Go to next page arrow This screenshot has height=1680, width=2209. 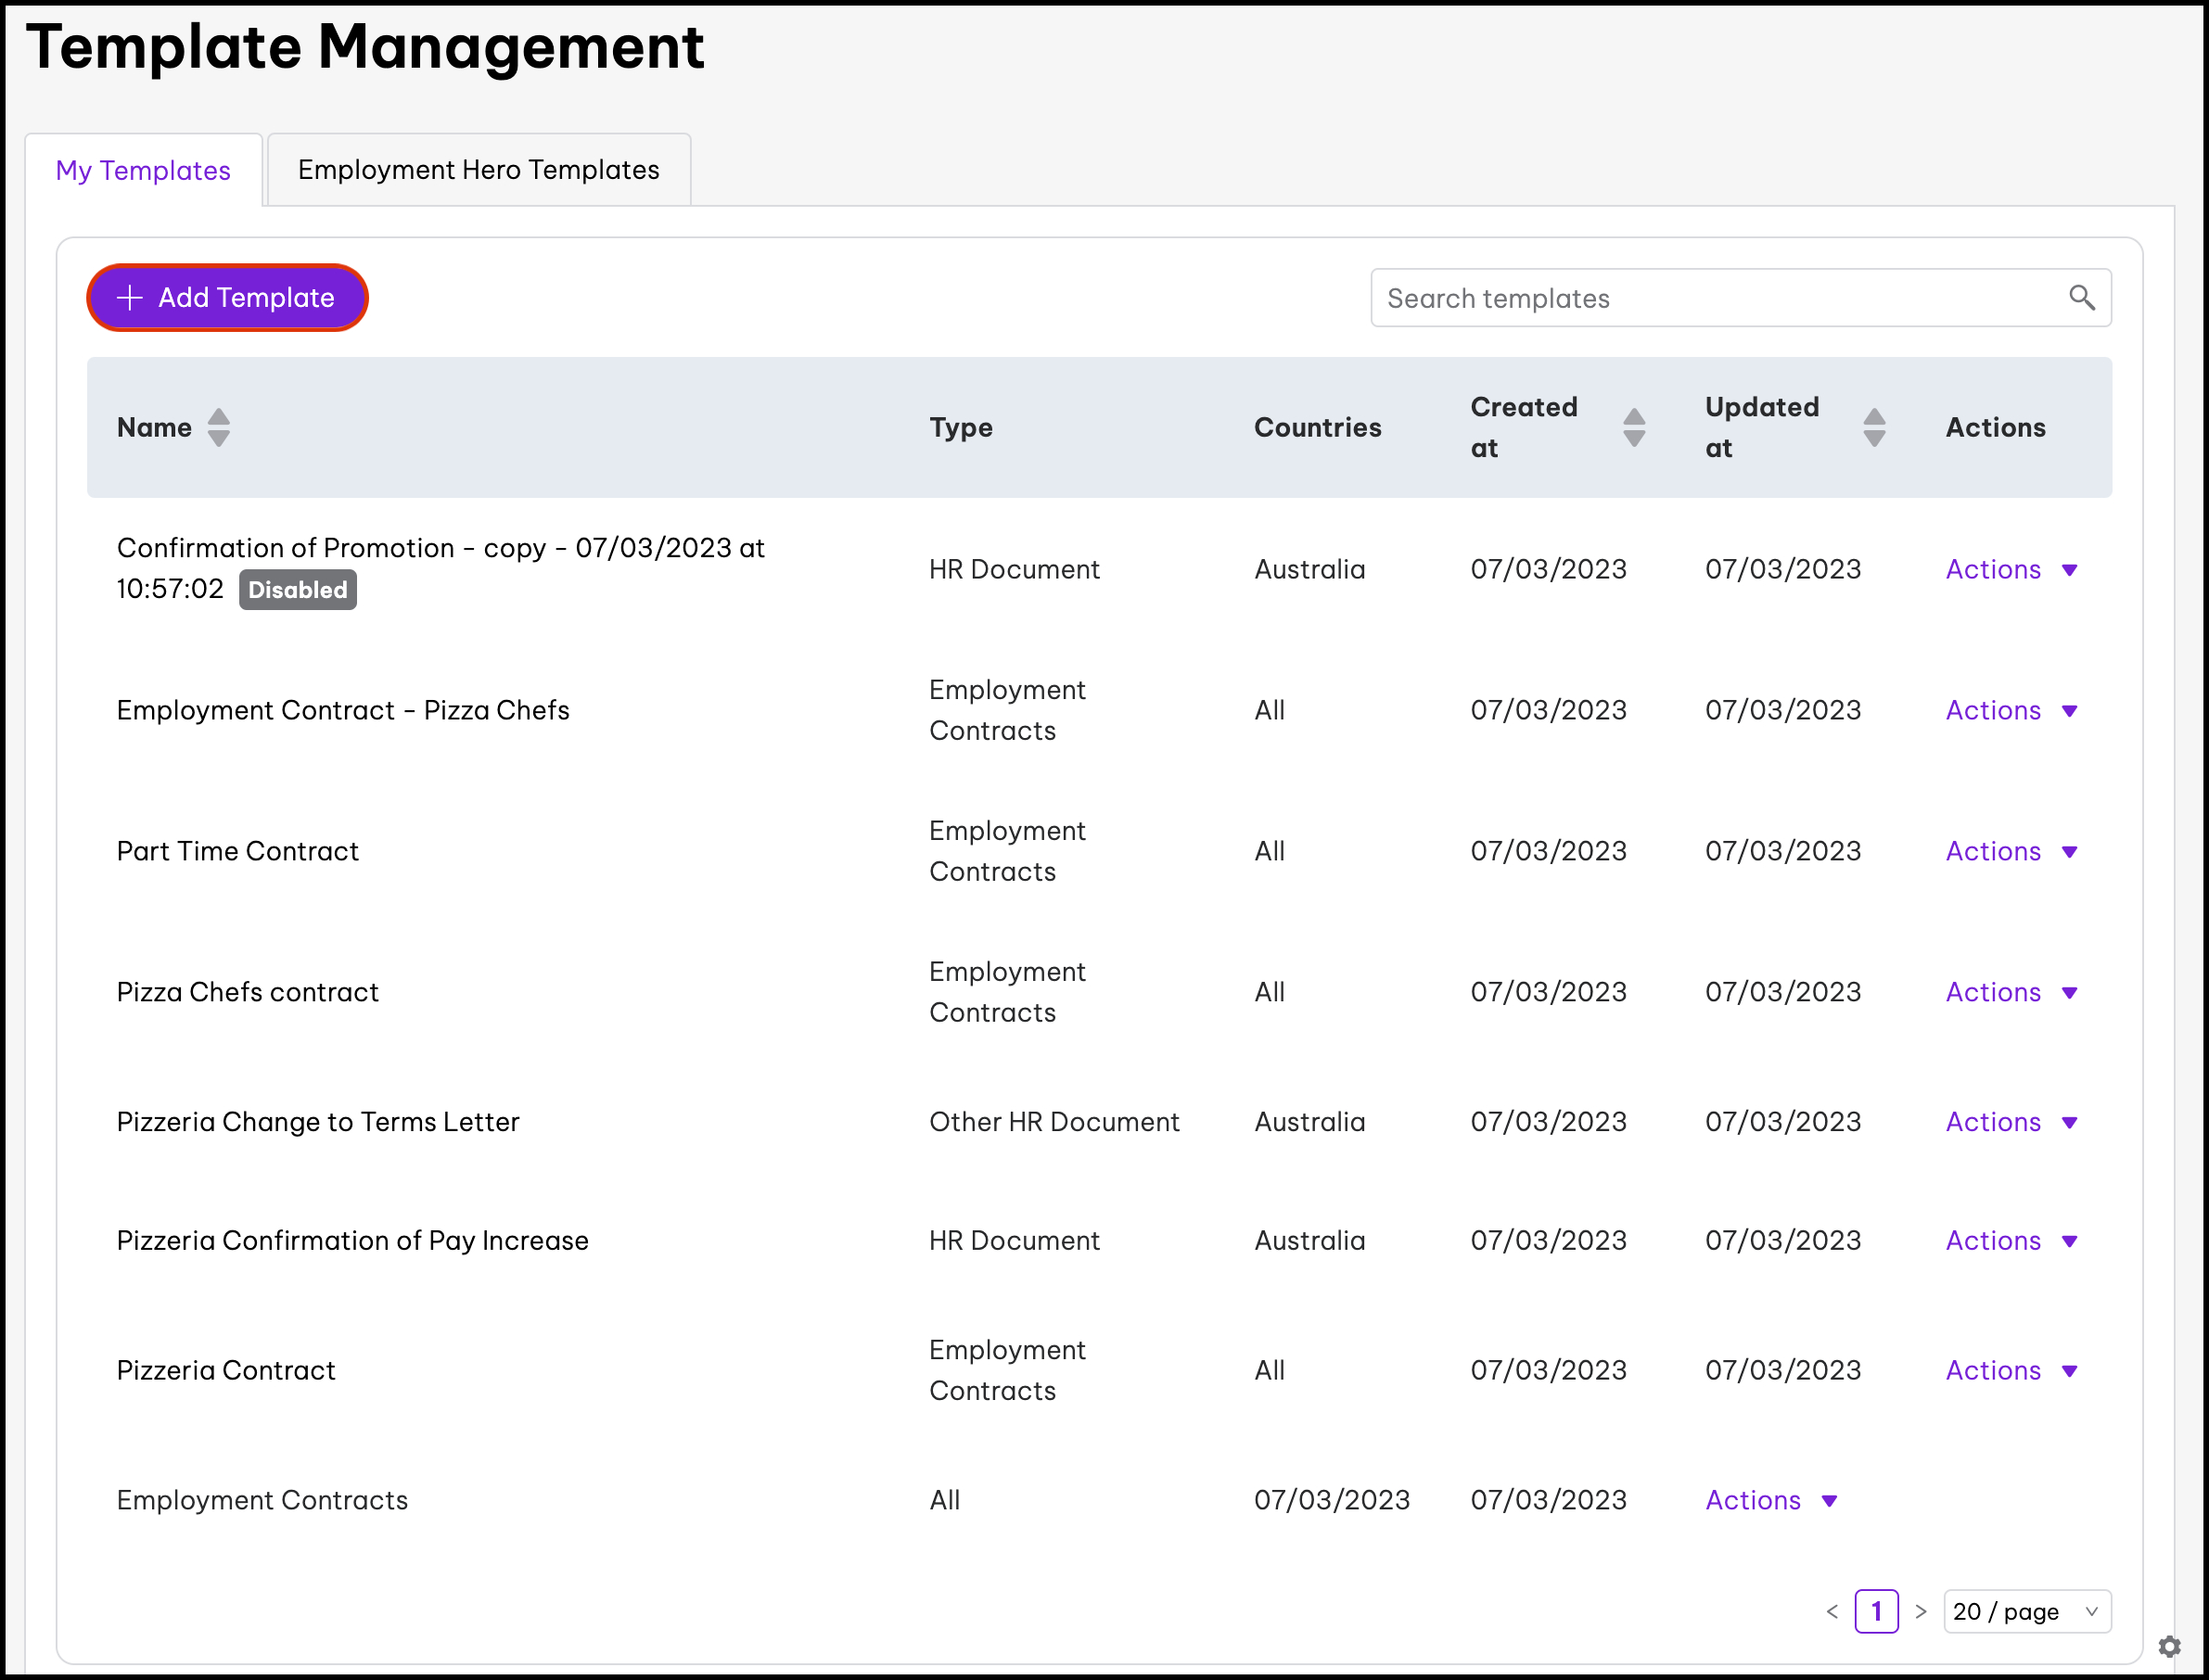(1920, 1611)
